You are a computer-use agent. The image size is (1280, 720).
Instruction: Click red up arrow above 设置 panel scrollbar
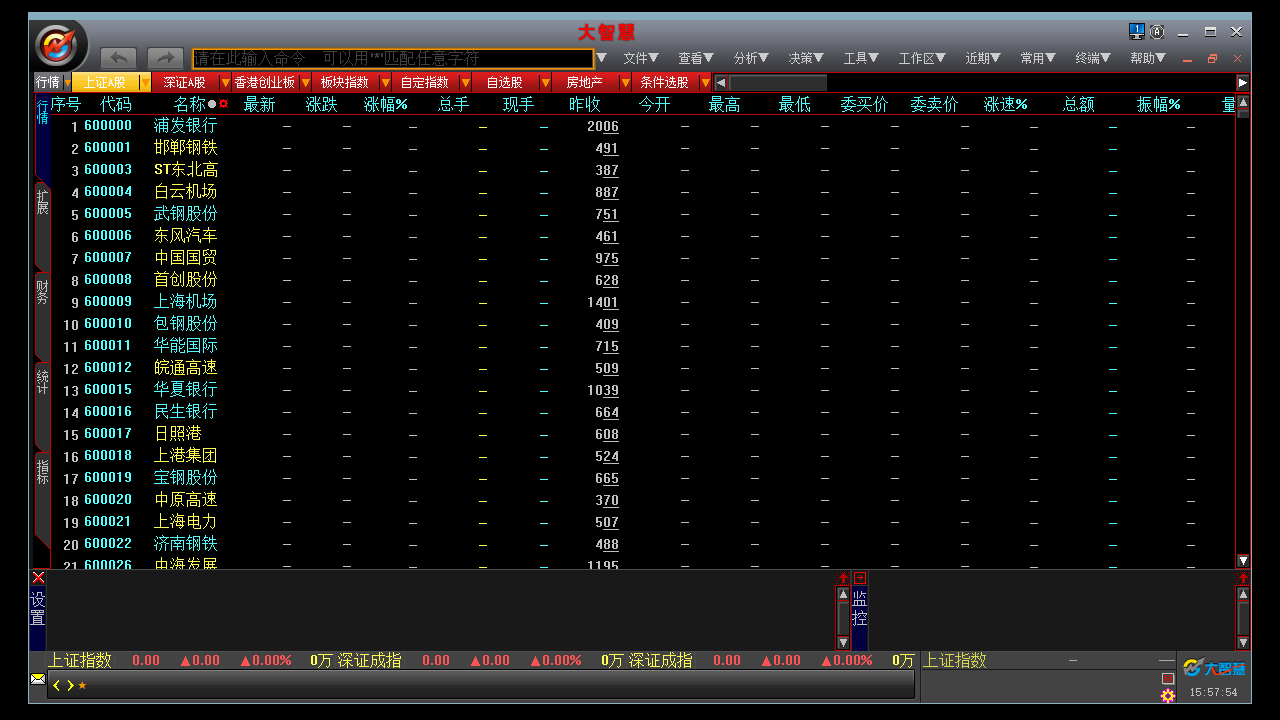coord(843,578)
